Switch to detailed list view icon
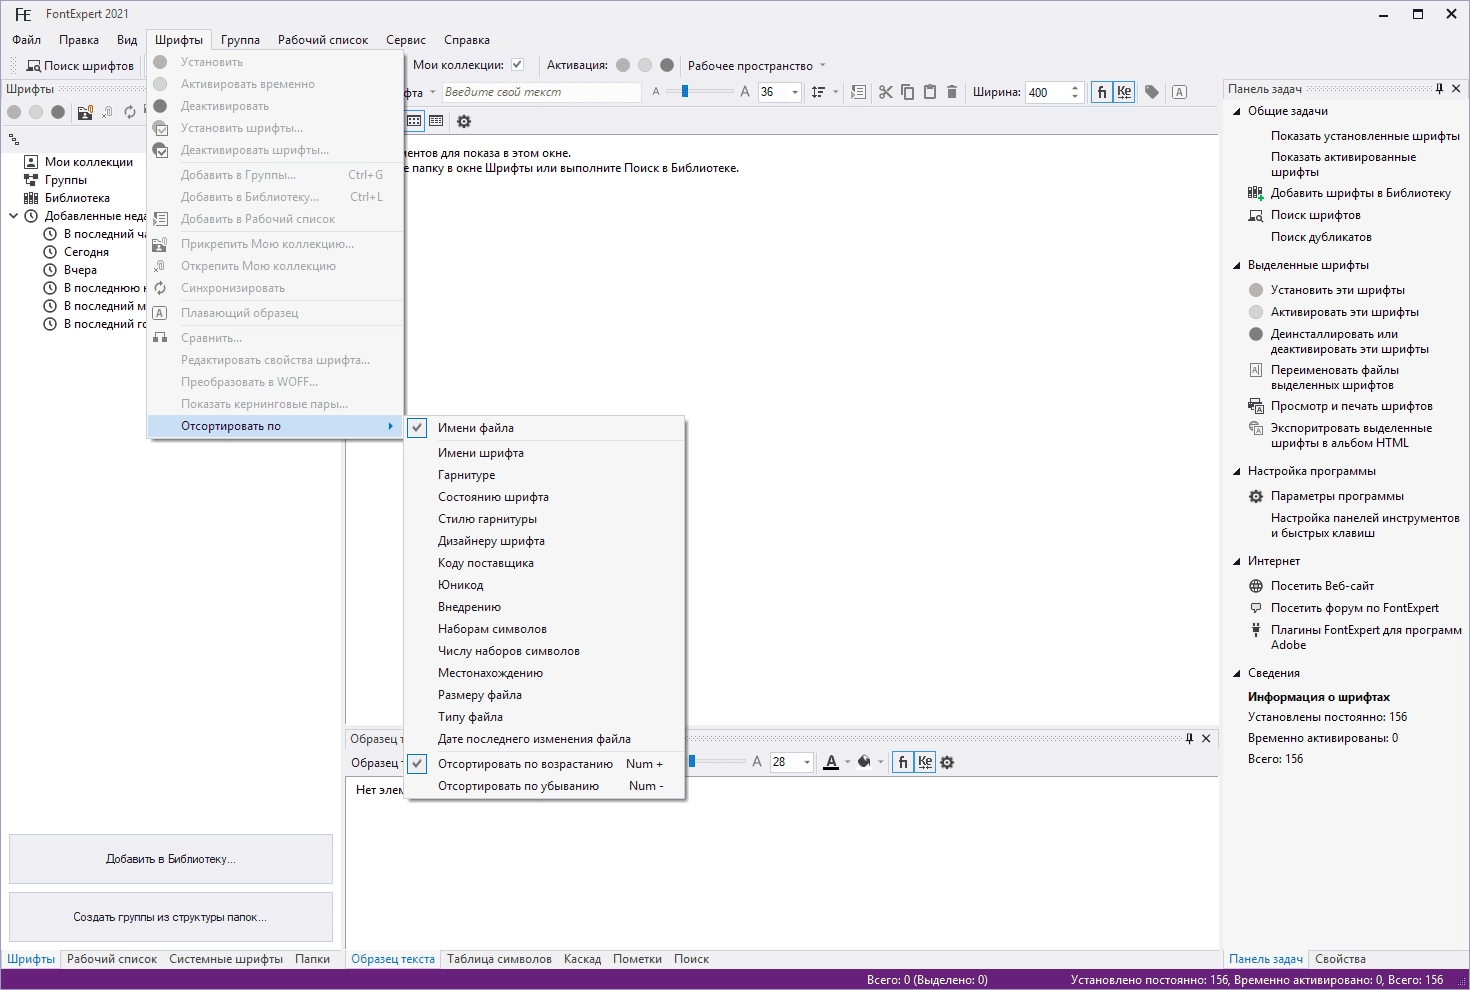The height and width of the screenshot is (990, 1470). pyautogui.click(x=436, y=121)
